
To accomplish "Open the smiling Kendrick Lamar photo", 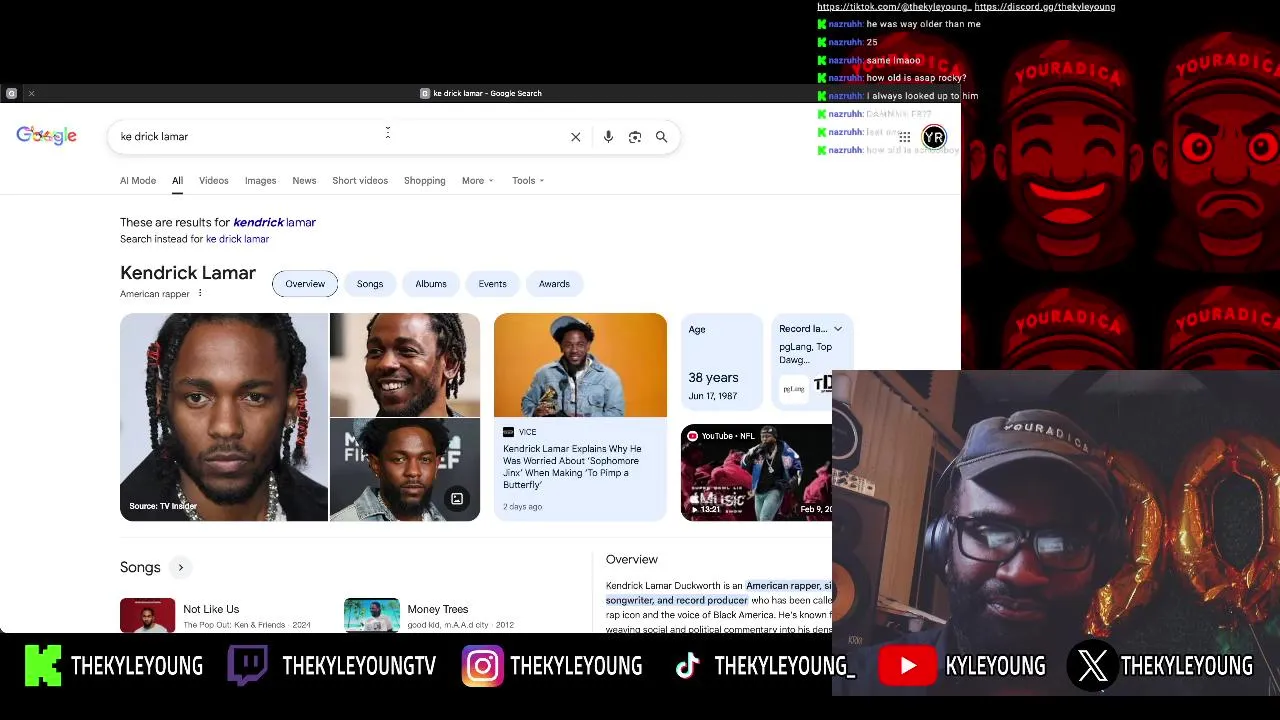I will 405,365.
